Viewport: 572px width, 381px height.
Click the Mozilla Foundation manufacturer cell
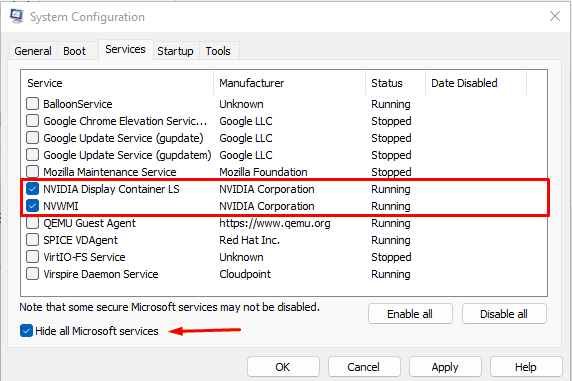263,172
